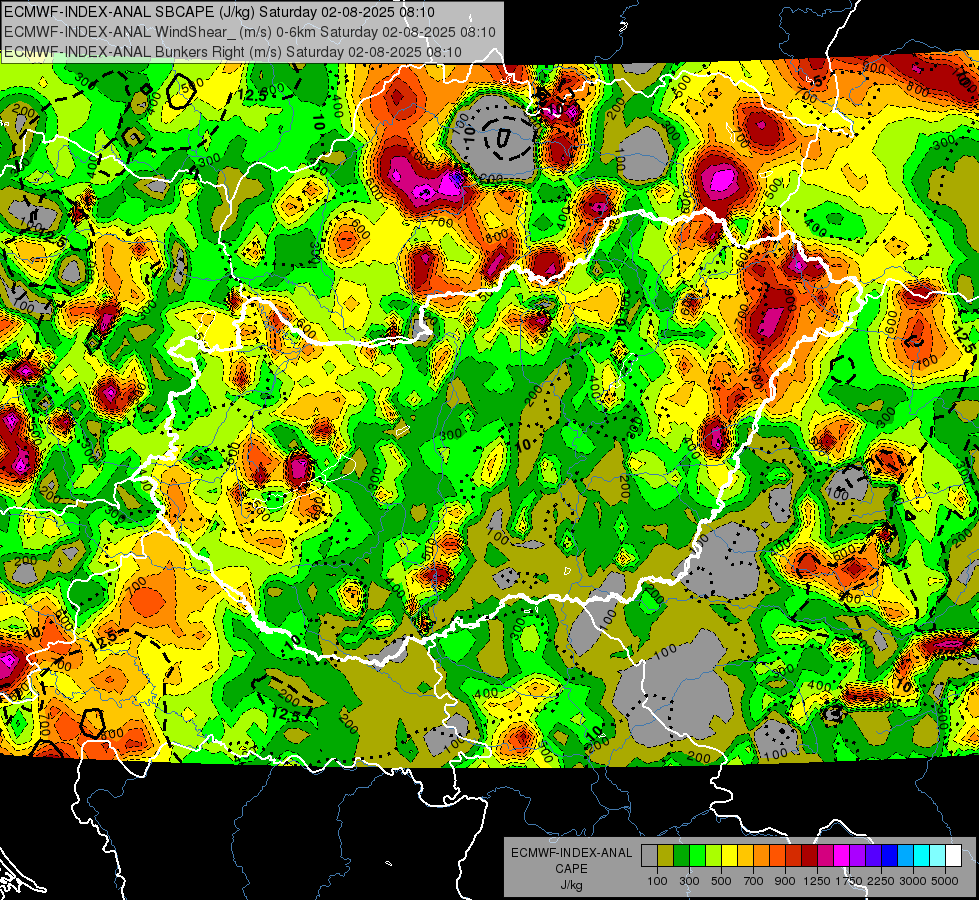Click the 1750 value under the color scale
Viewport: 979px width, 900px height.
point(849,881)
